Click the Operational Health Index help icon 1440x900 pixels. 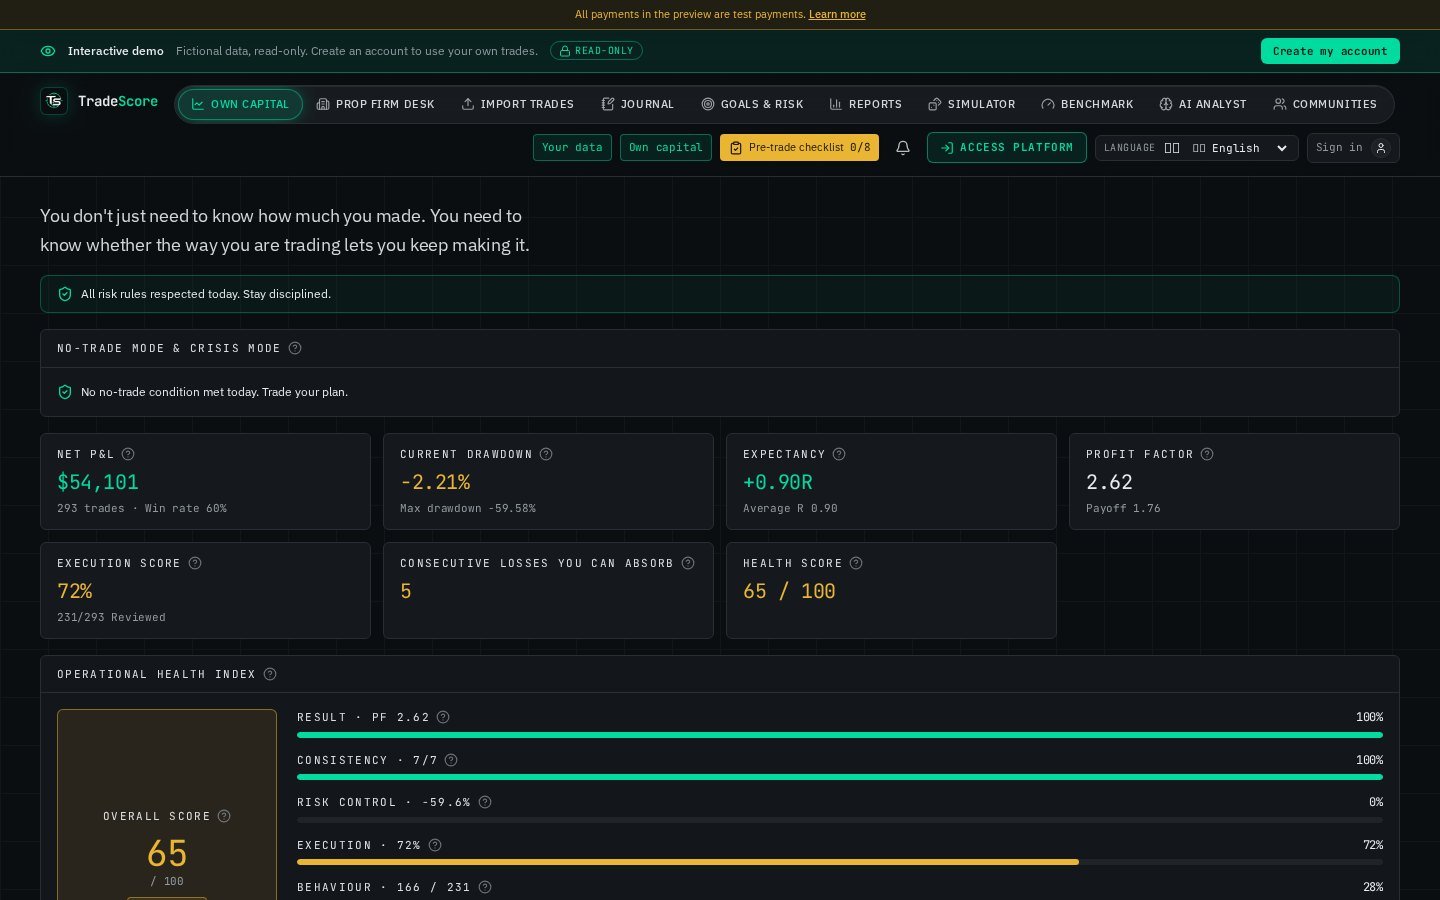[270, 674]
